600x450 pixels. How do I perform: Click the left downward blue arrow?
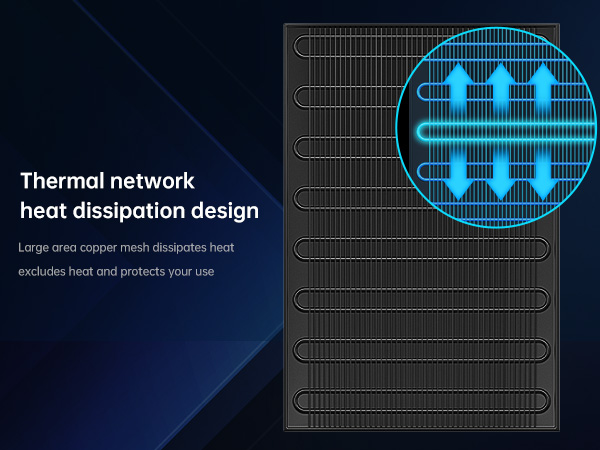[x=459, y=176]
